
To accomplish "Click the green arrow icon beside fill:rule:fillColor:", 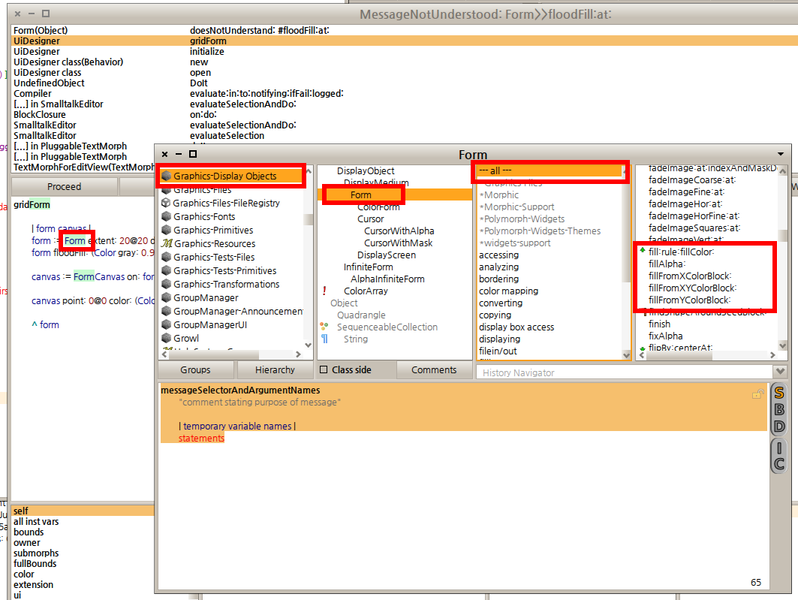I will click(642, 250).
